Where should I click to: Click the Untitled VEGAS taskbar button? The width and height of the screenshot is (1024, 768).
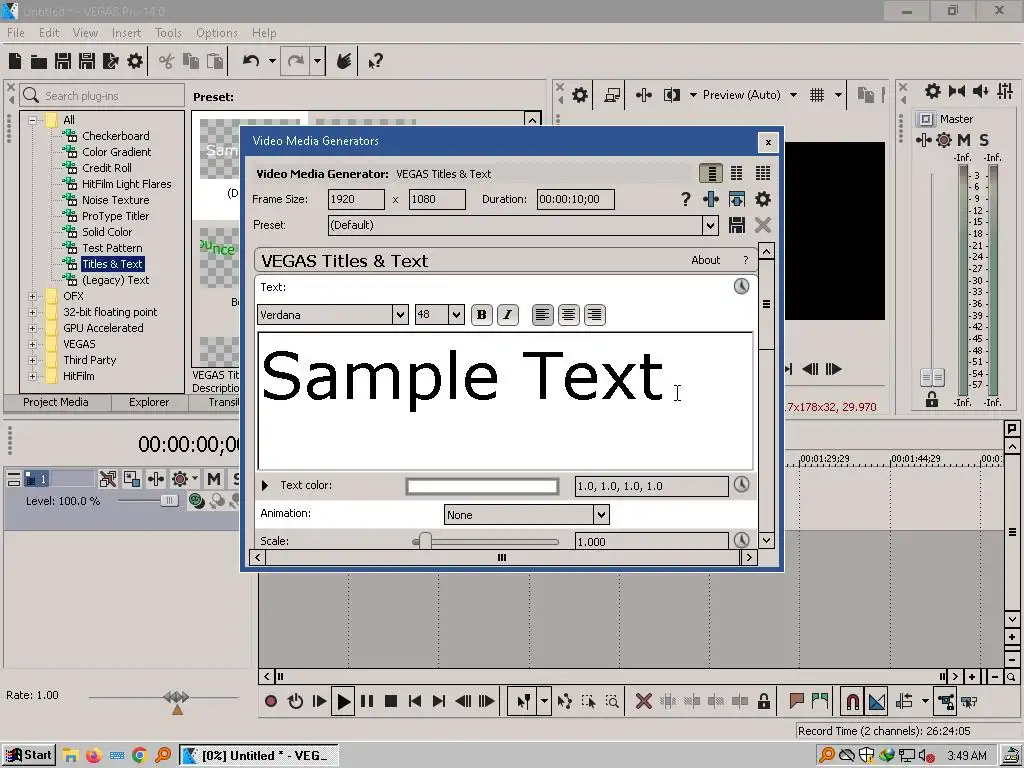259,756
